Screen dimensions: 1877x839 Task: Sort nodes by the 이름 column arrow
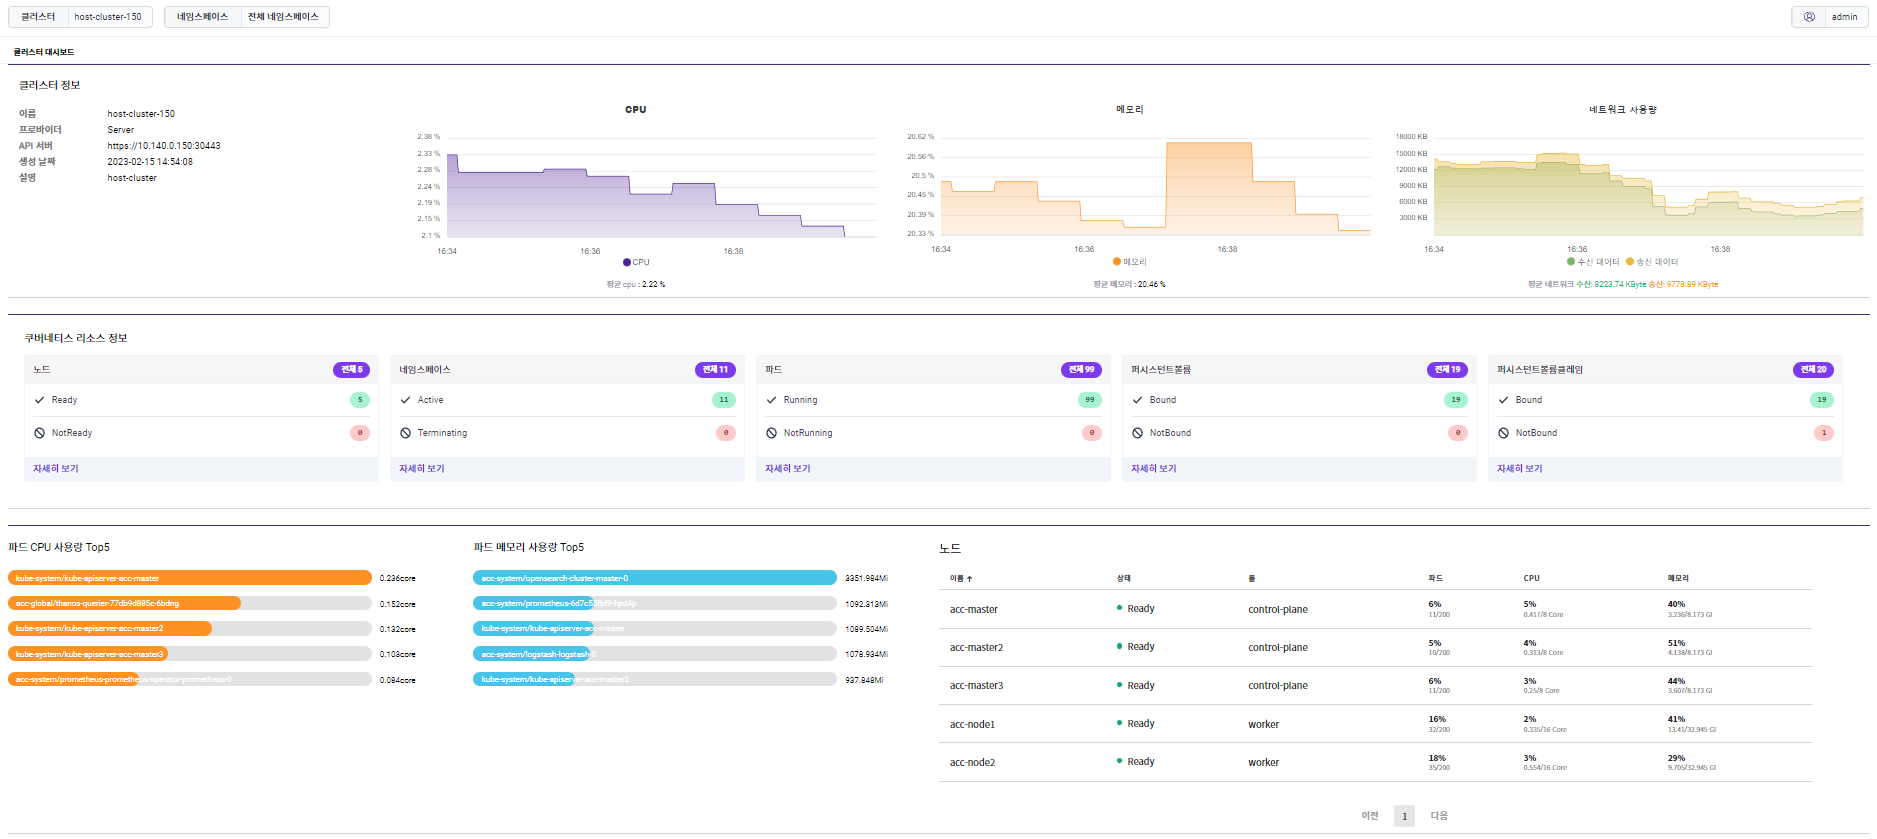coord(970,579)
